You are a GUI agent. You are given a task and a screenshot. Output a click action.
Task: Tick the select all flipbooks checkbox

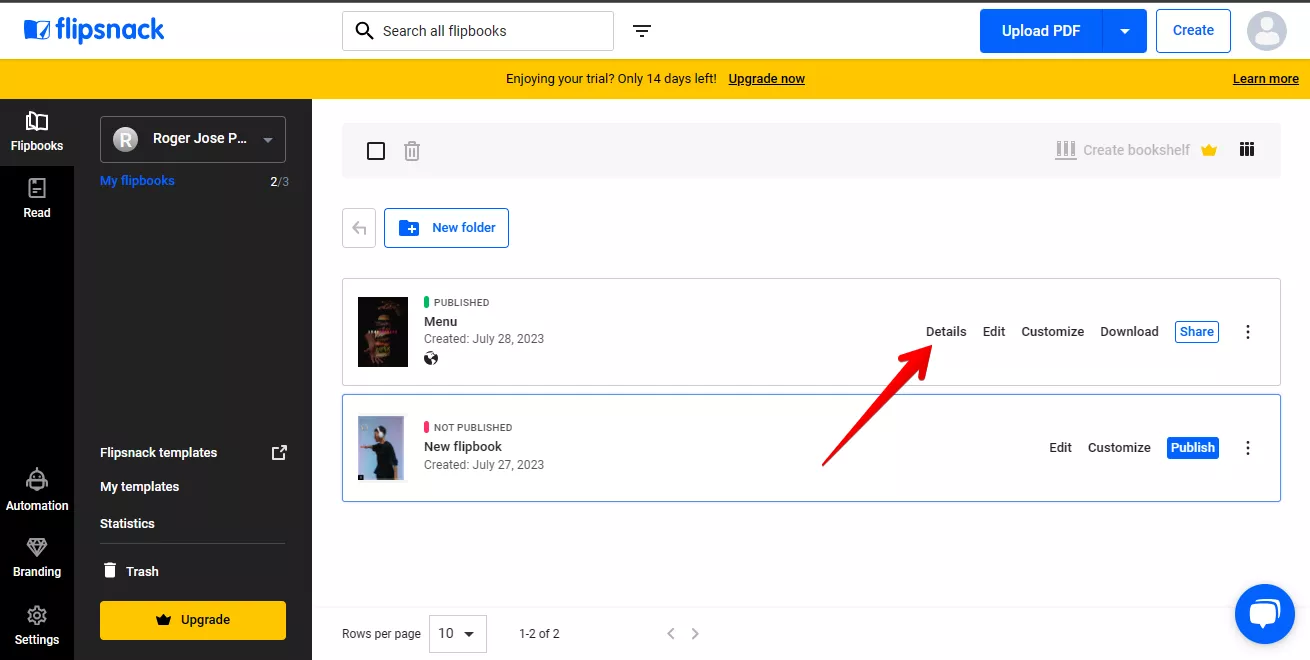(376, 151)
